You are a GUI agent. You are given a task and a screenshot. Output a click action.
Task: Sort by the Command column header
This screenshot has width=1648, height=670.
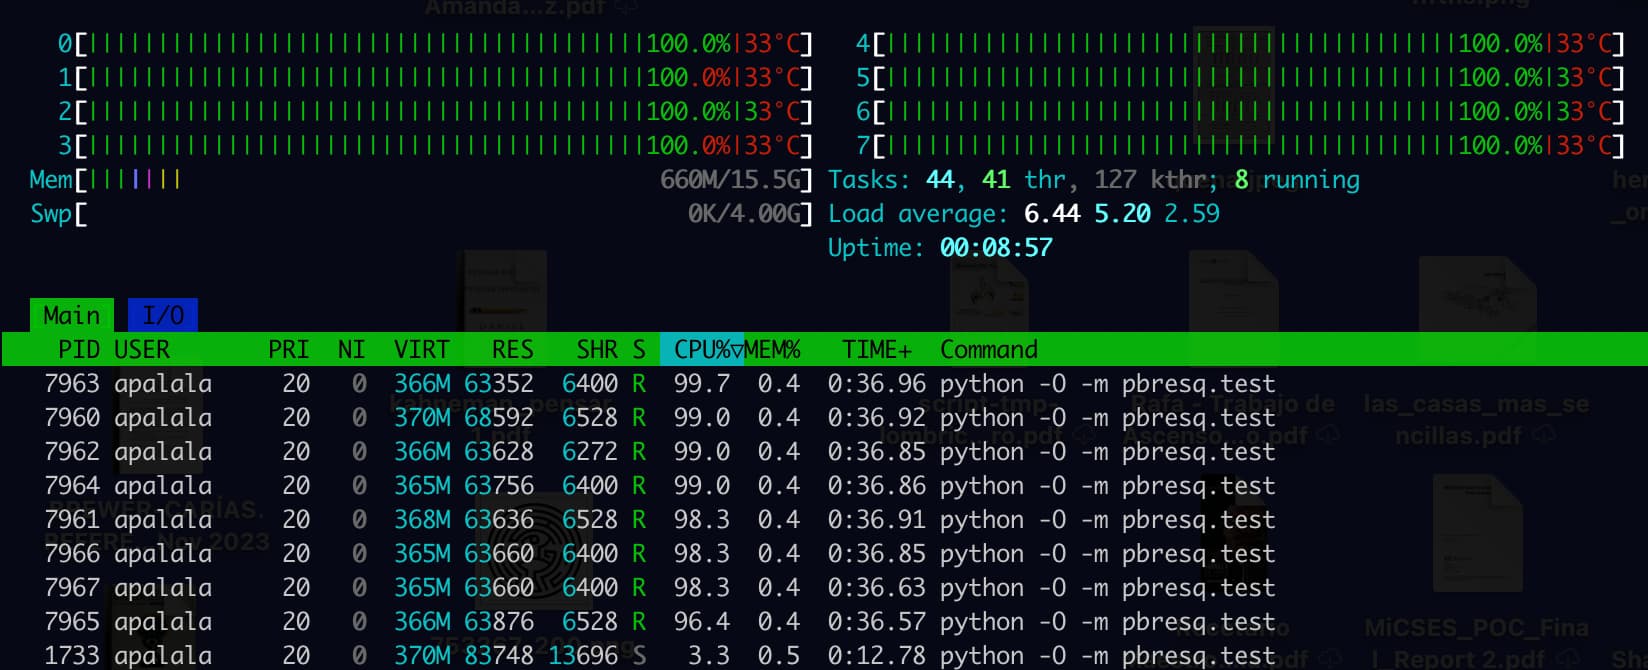click(x=989, y=349)
